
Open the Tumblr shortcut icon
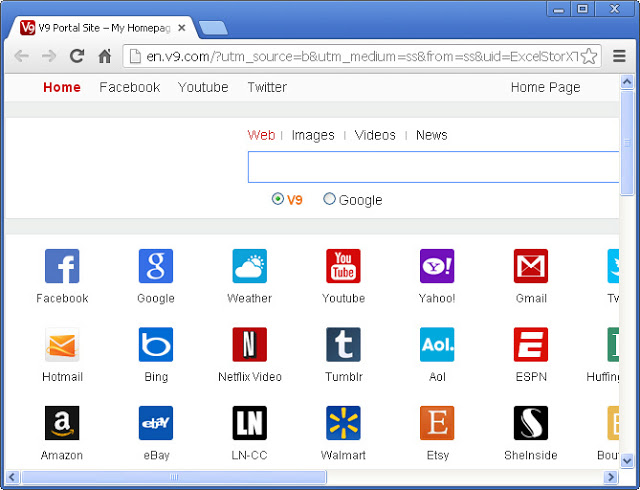(x=343, y=345)
